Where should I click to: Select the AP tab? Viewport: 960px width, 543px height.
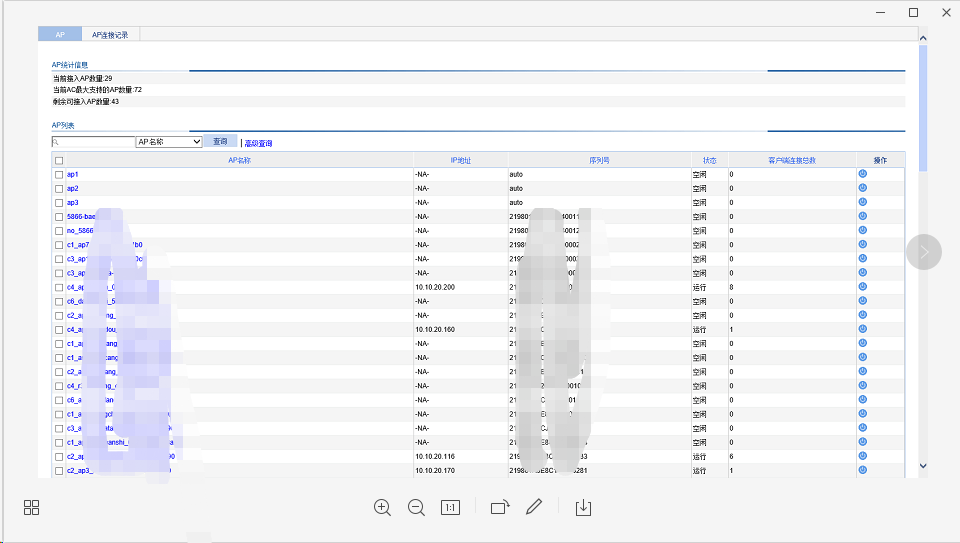pos(60,34)
